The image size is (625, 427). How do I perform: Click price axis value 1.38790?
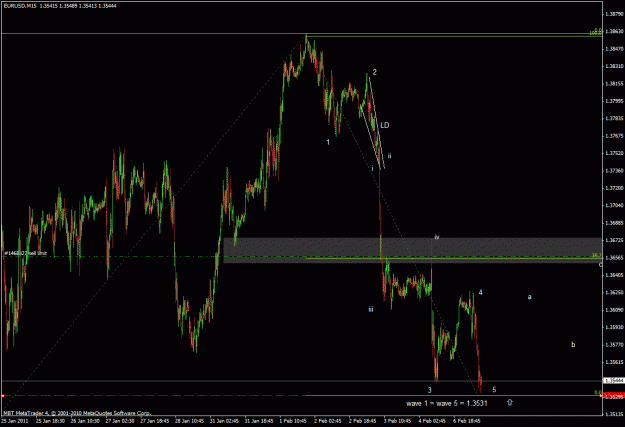click(x=614, y=14)
